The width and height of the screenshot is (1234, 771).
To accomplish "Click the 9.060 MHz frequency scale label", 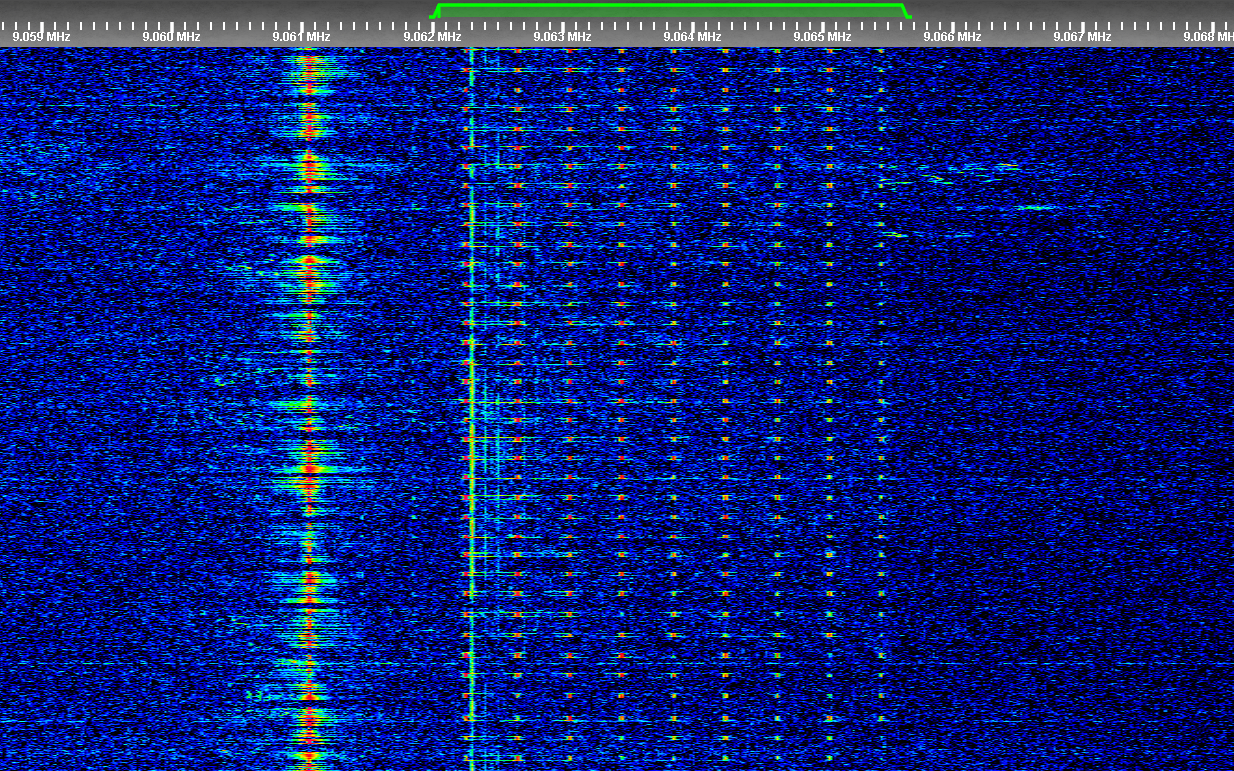I will pos(171,37).
